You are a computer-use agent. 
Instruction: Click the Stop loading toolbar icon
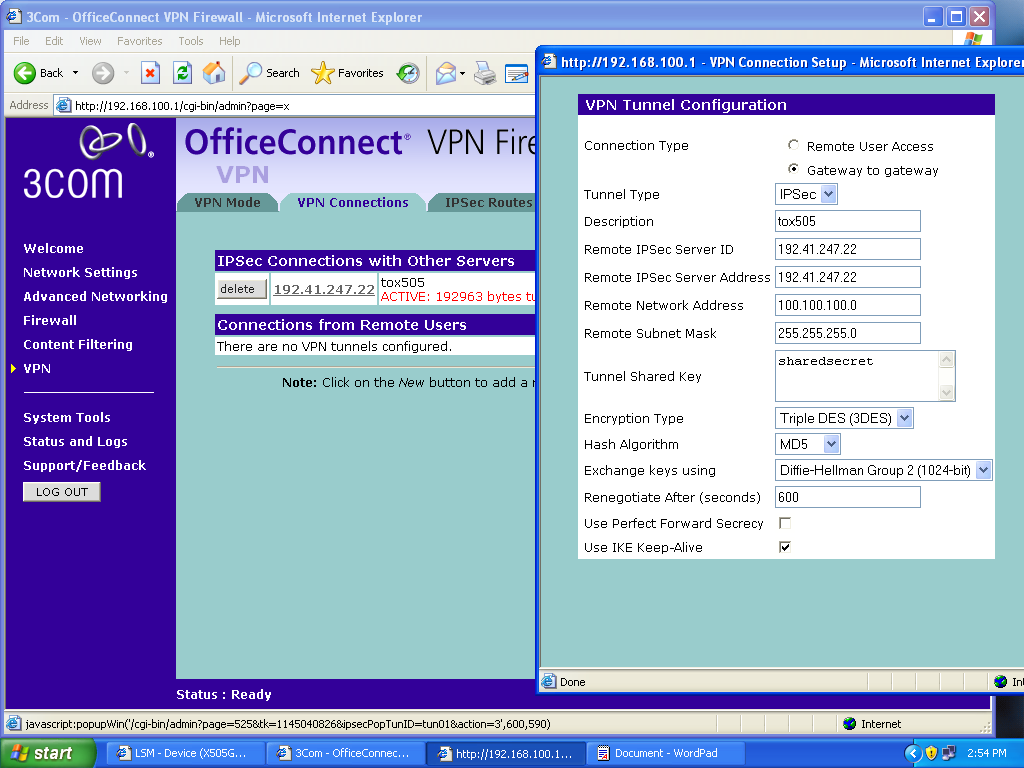[150, 73]
